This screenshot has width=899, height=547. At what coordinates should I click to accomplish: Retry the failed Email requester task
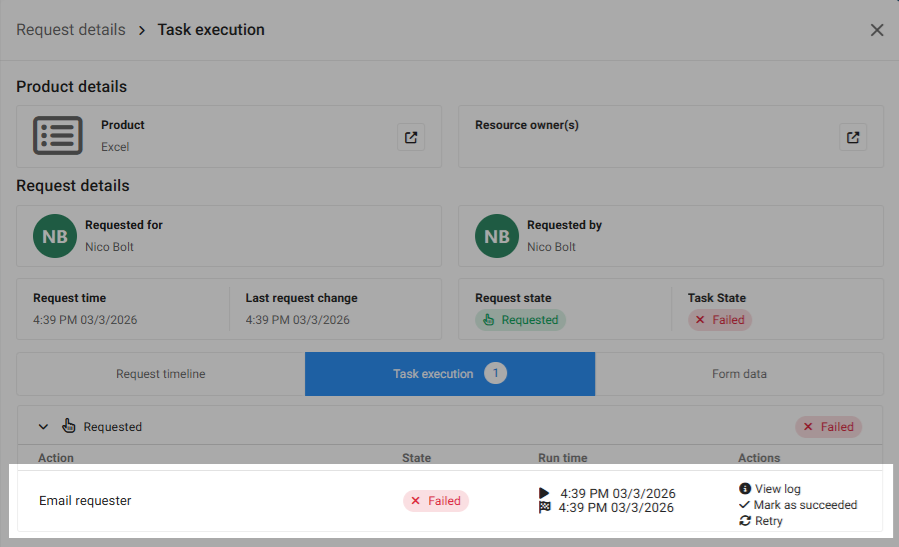tap(768, 521)
